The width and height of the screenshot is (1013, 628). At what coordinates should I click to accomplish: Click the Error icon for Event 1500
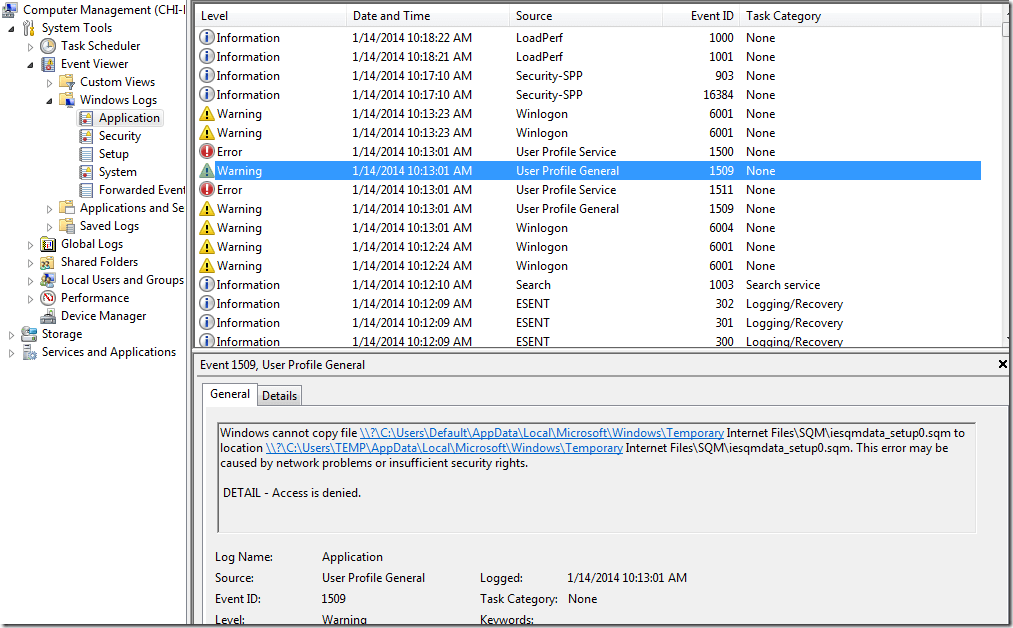point(207,152)
